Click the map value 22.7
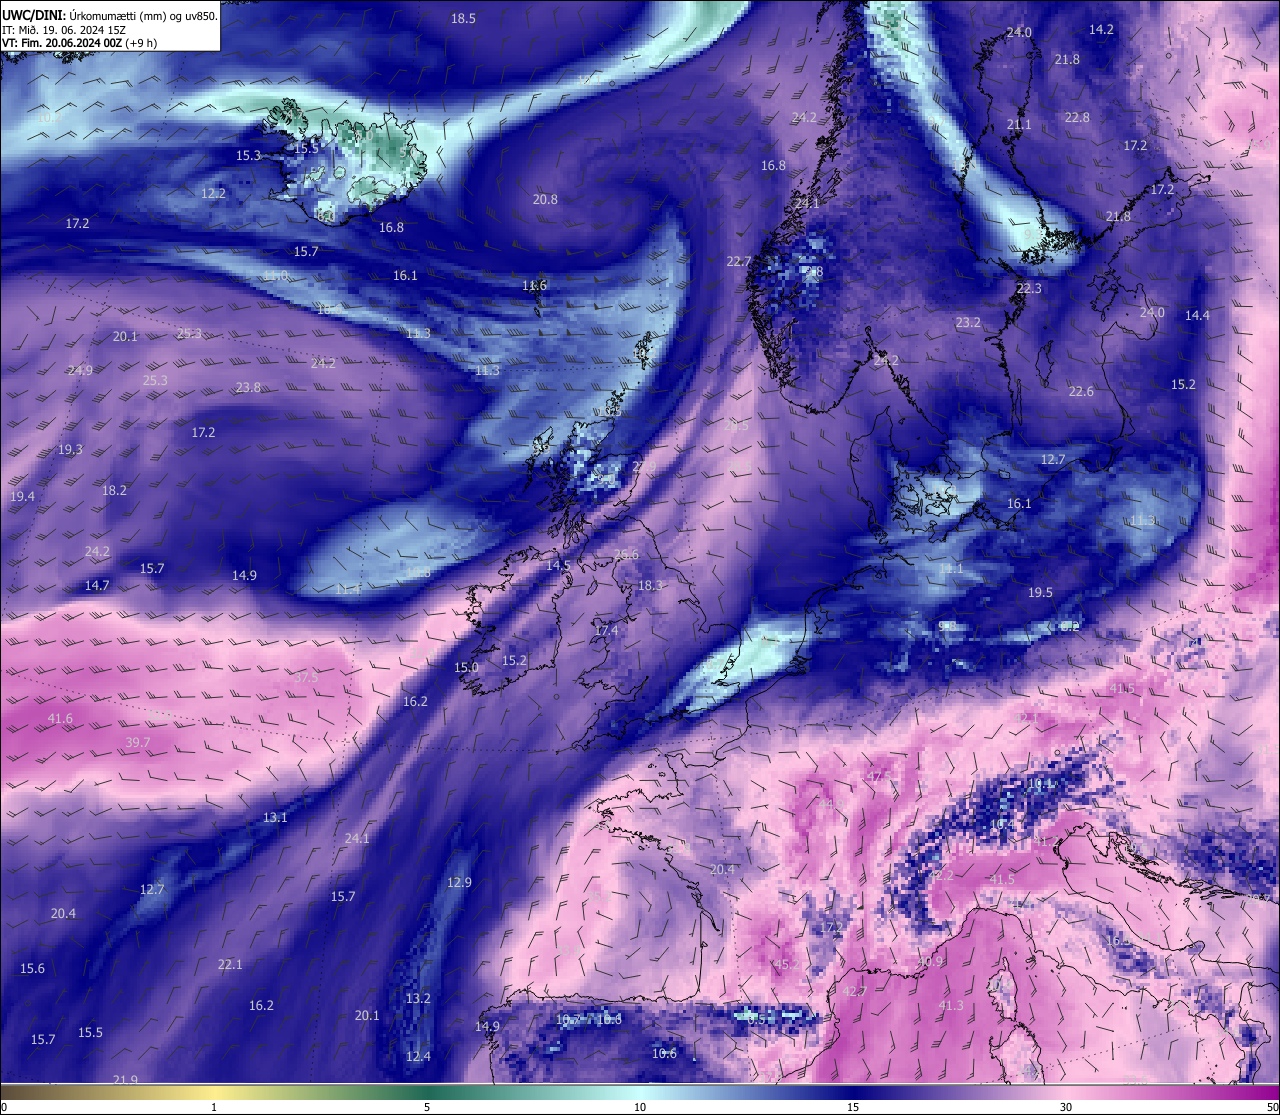This screenshot has height=1115, width=1280. point(738,261)
